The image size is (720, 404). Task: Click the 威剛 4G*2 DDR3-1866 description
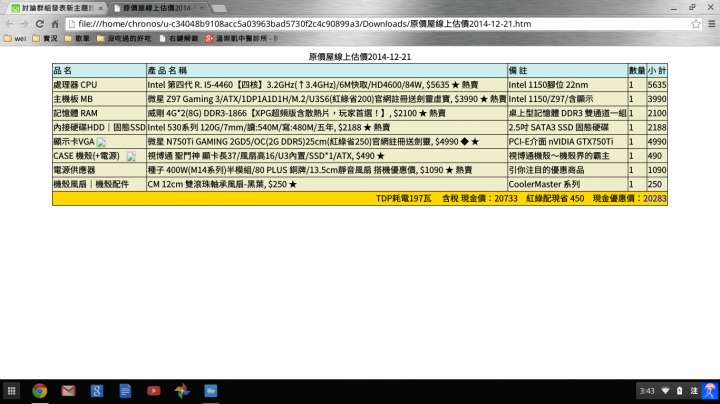tap(296, 113)
